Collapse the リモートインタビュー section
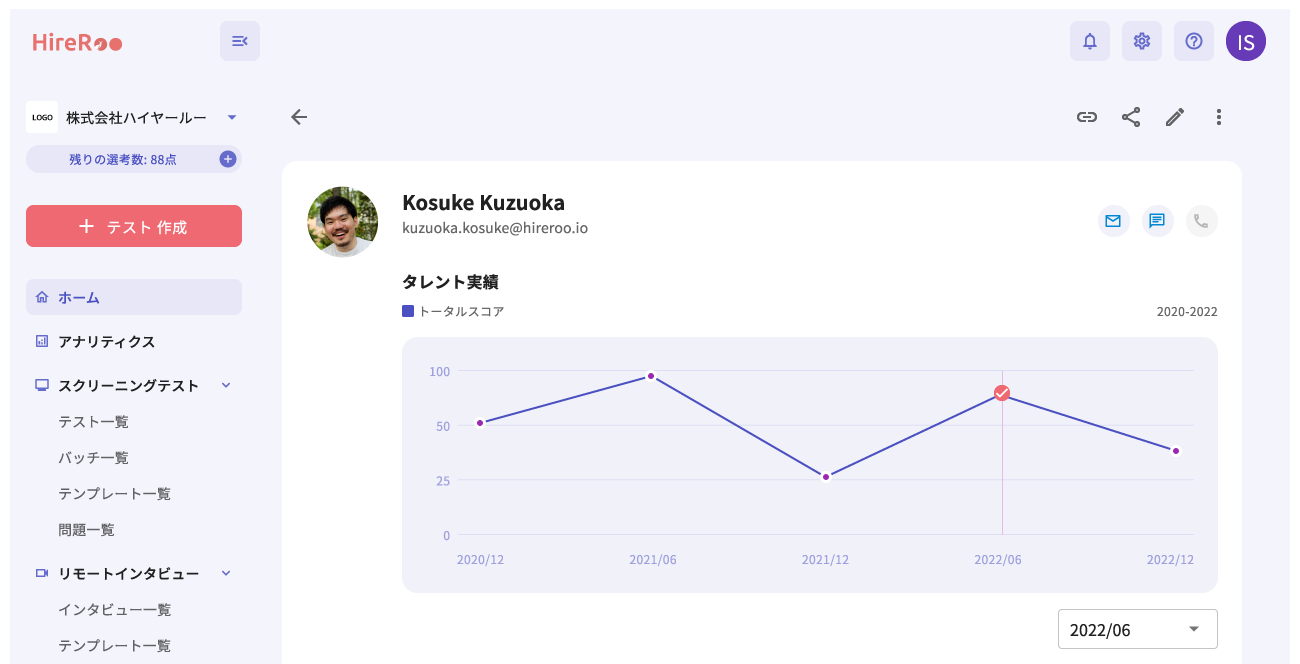Viewport: 1300px width, 664px height. point(226,573)
